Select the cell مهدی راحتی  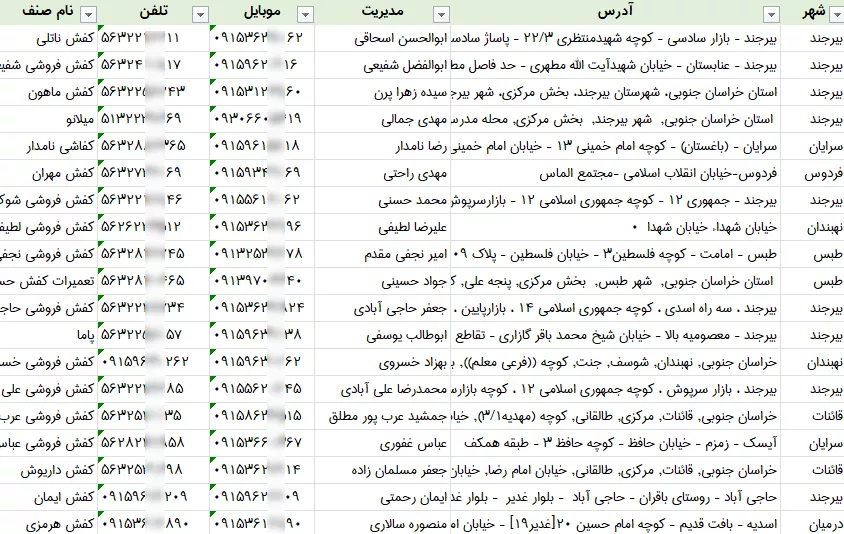(382, 173)
